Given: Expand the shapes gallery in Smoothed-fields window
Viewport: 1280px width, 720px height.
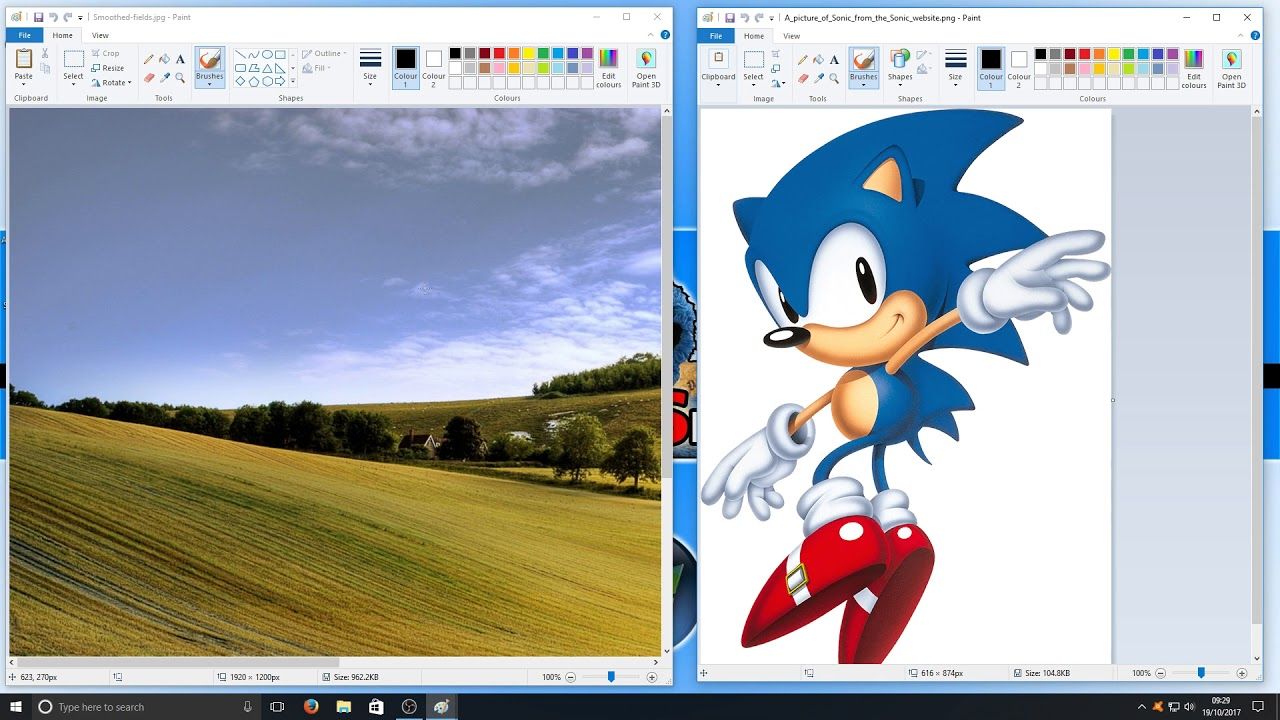Looking at the screenshot, I should click(292, 82).
